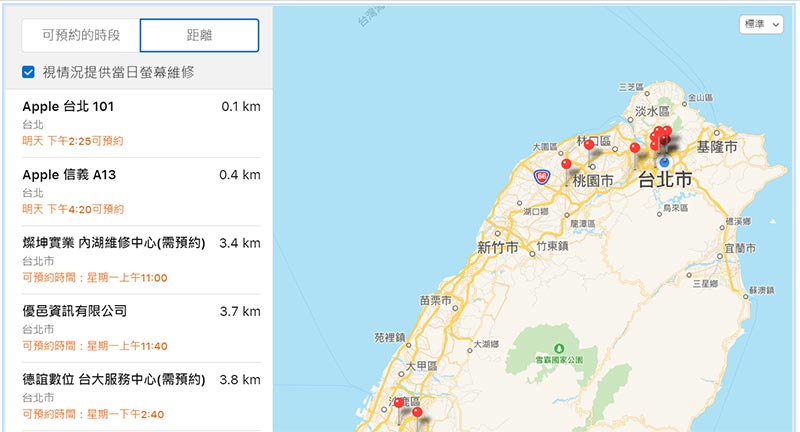Image resolution: width=800 pixels, height=432 pixels.
Task: Click the 三芝區 map label
Action: click(x=631, y=87)
